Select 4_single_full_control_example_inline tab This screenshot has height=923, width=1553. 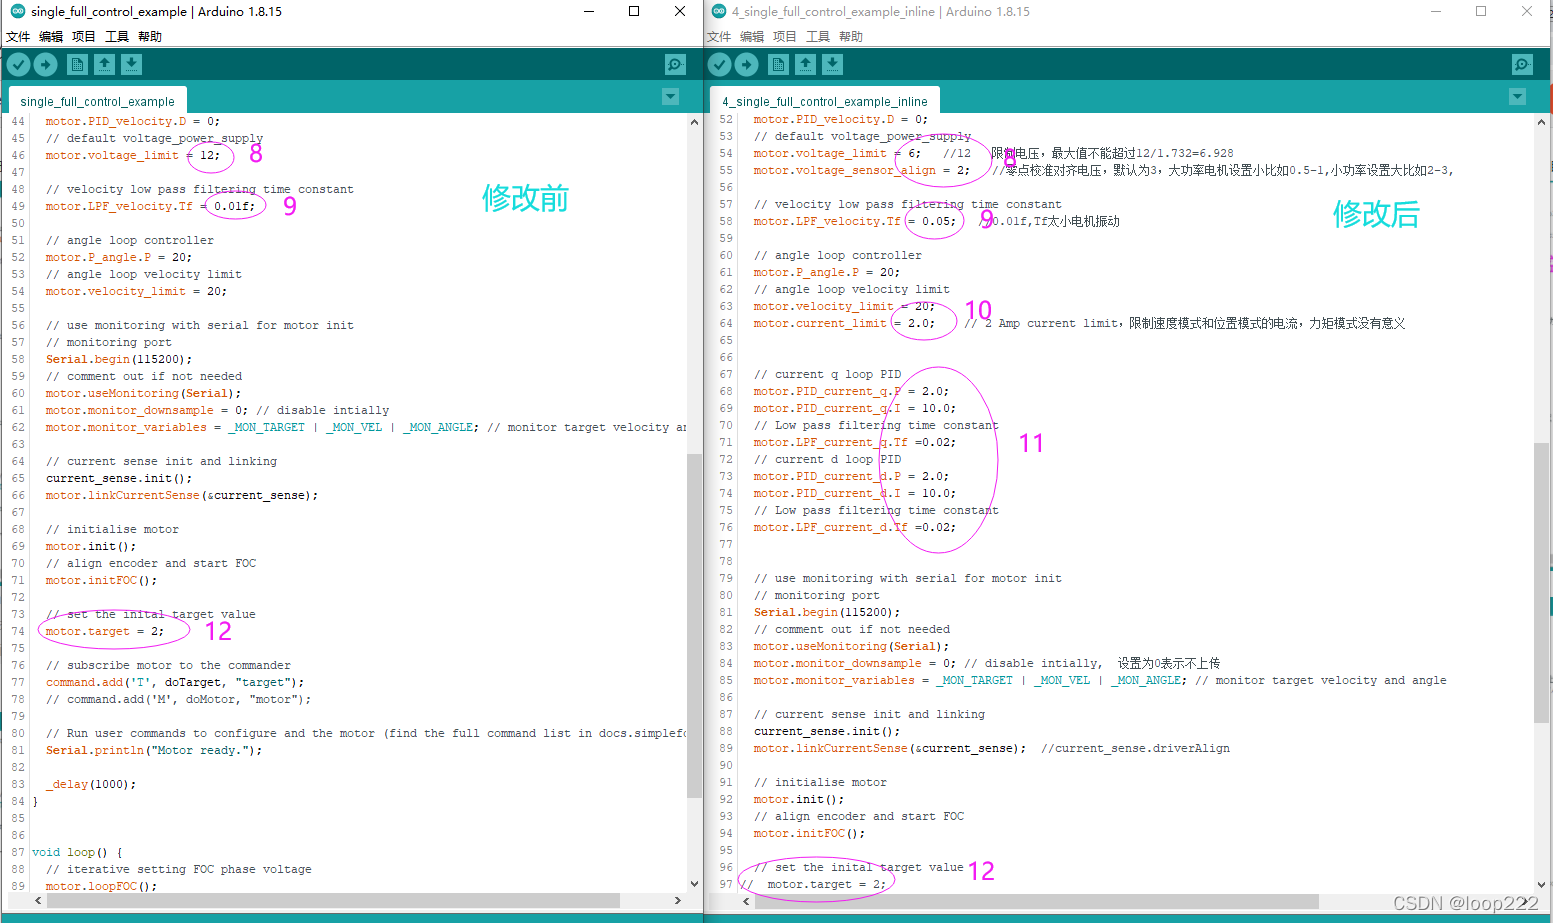[x=825, y=101]
